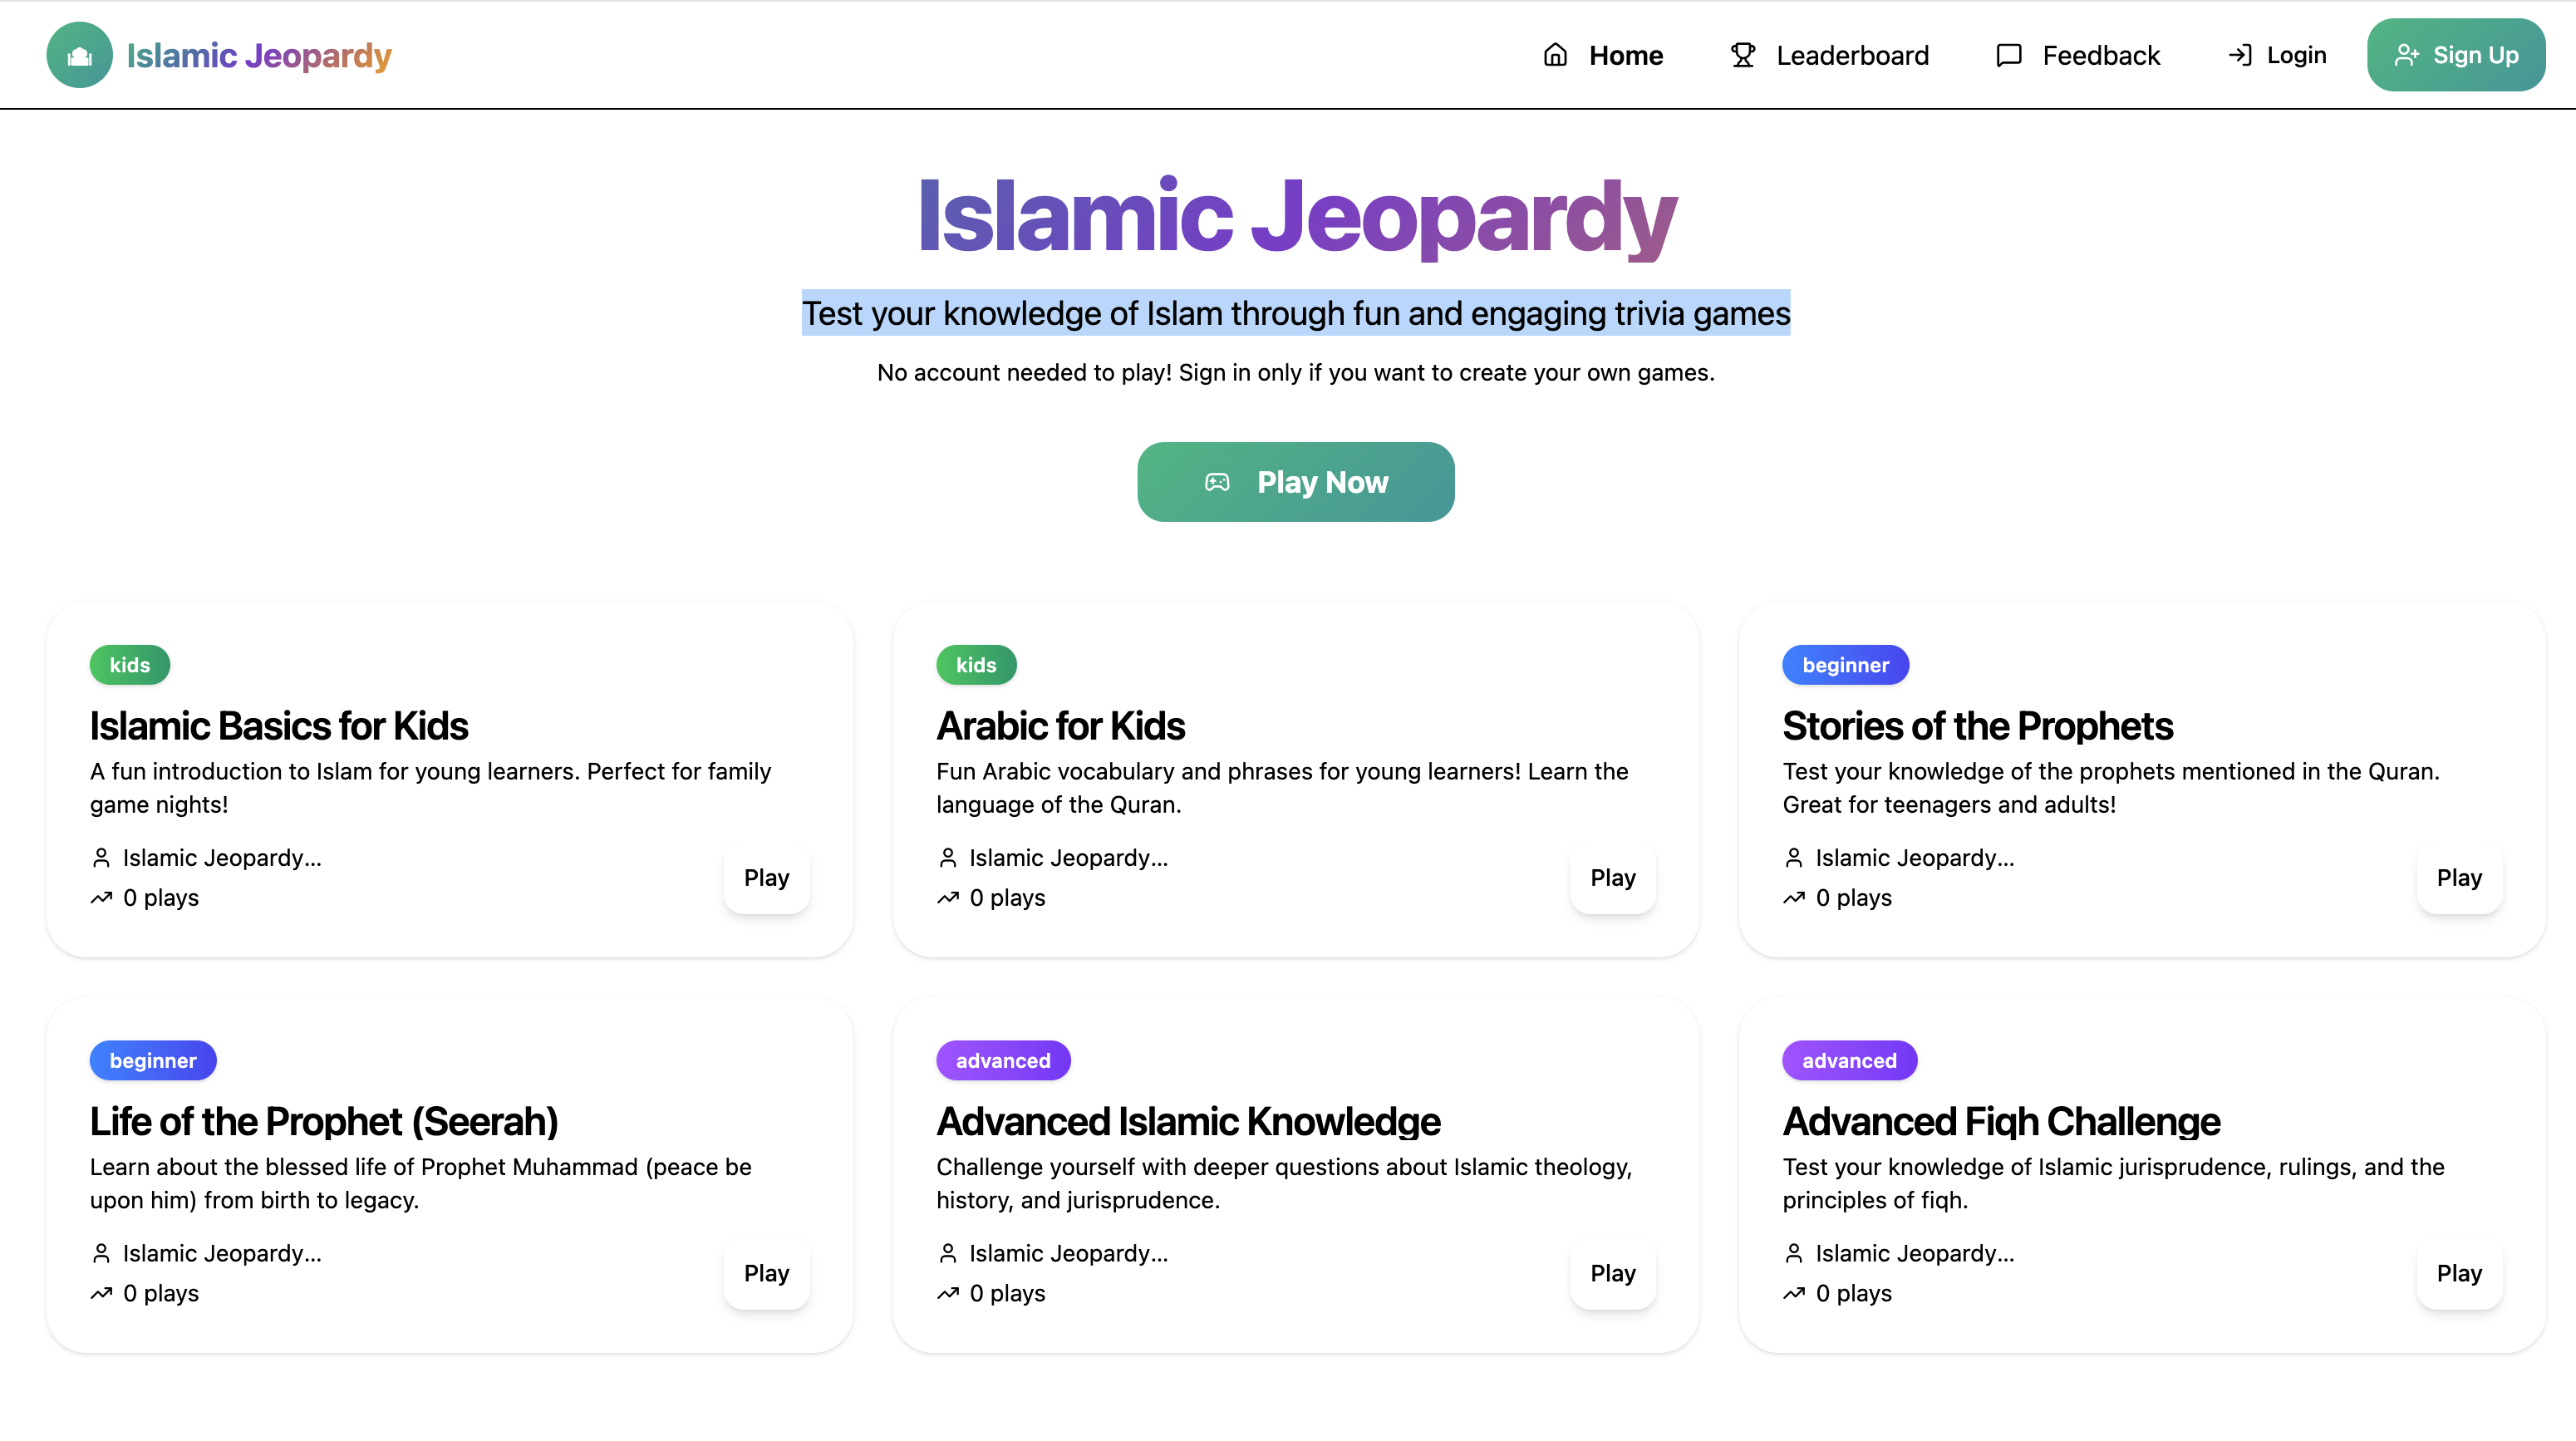Select the kids badge on Arabic for Kids
Viewport: 2576px width, 1441px height.
tap(976, 664)
